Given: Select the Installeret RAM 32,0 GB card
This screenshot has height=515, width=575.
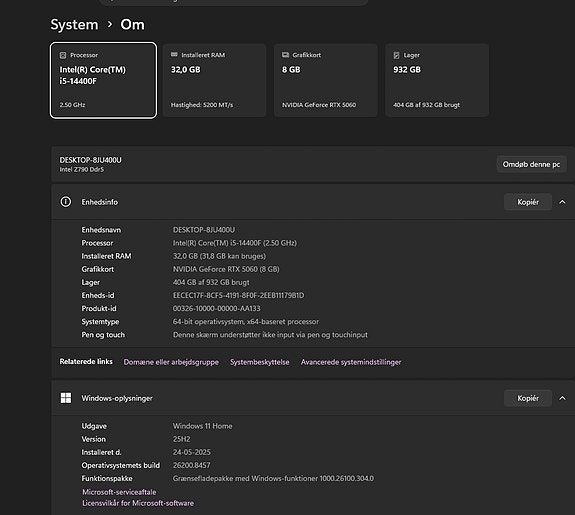Looking at the screenshot, I should [x=215, y=80].
